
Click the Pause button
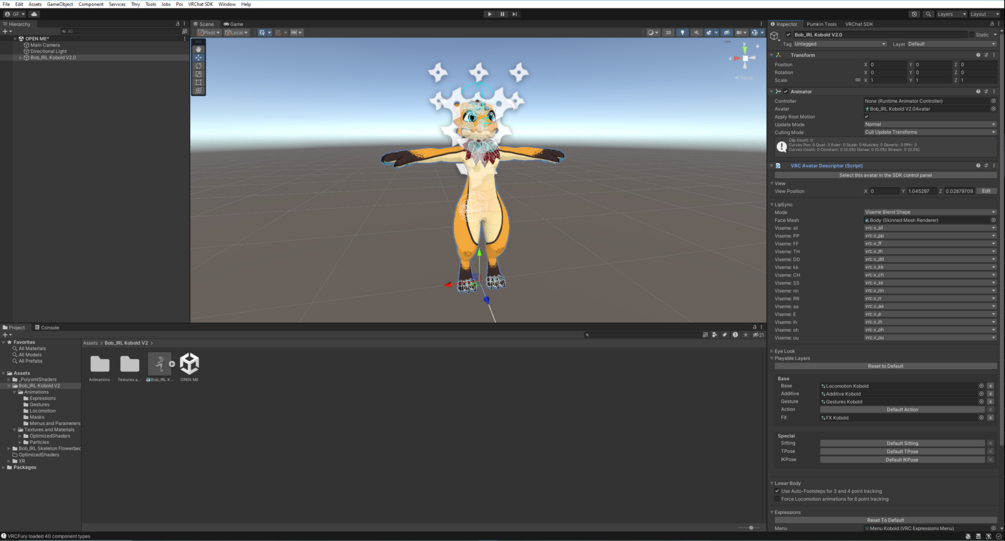[502, 14]
